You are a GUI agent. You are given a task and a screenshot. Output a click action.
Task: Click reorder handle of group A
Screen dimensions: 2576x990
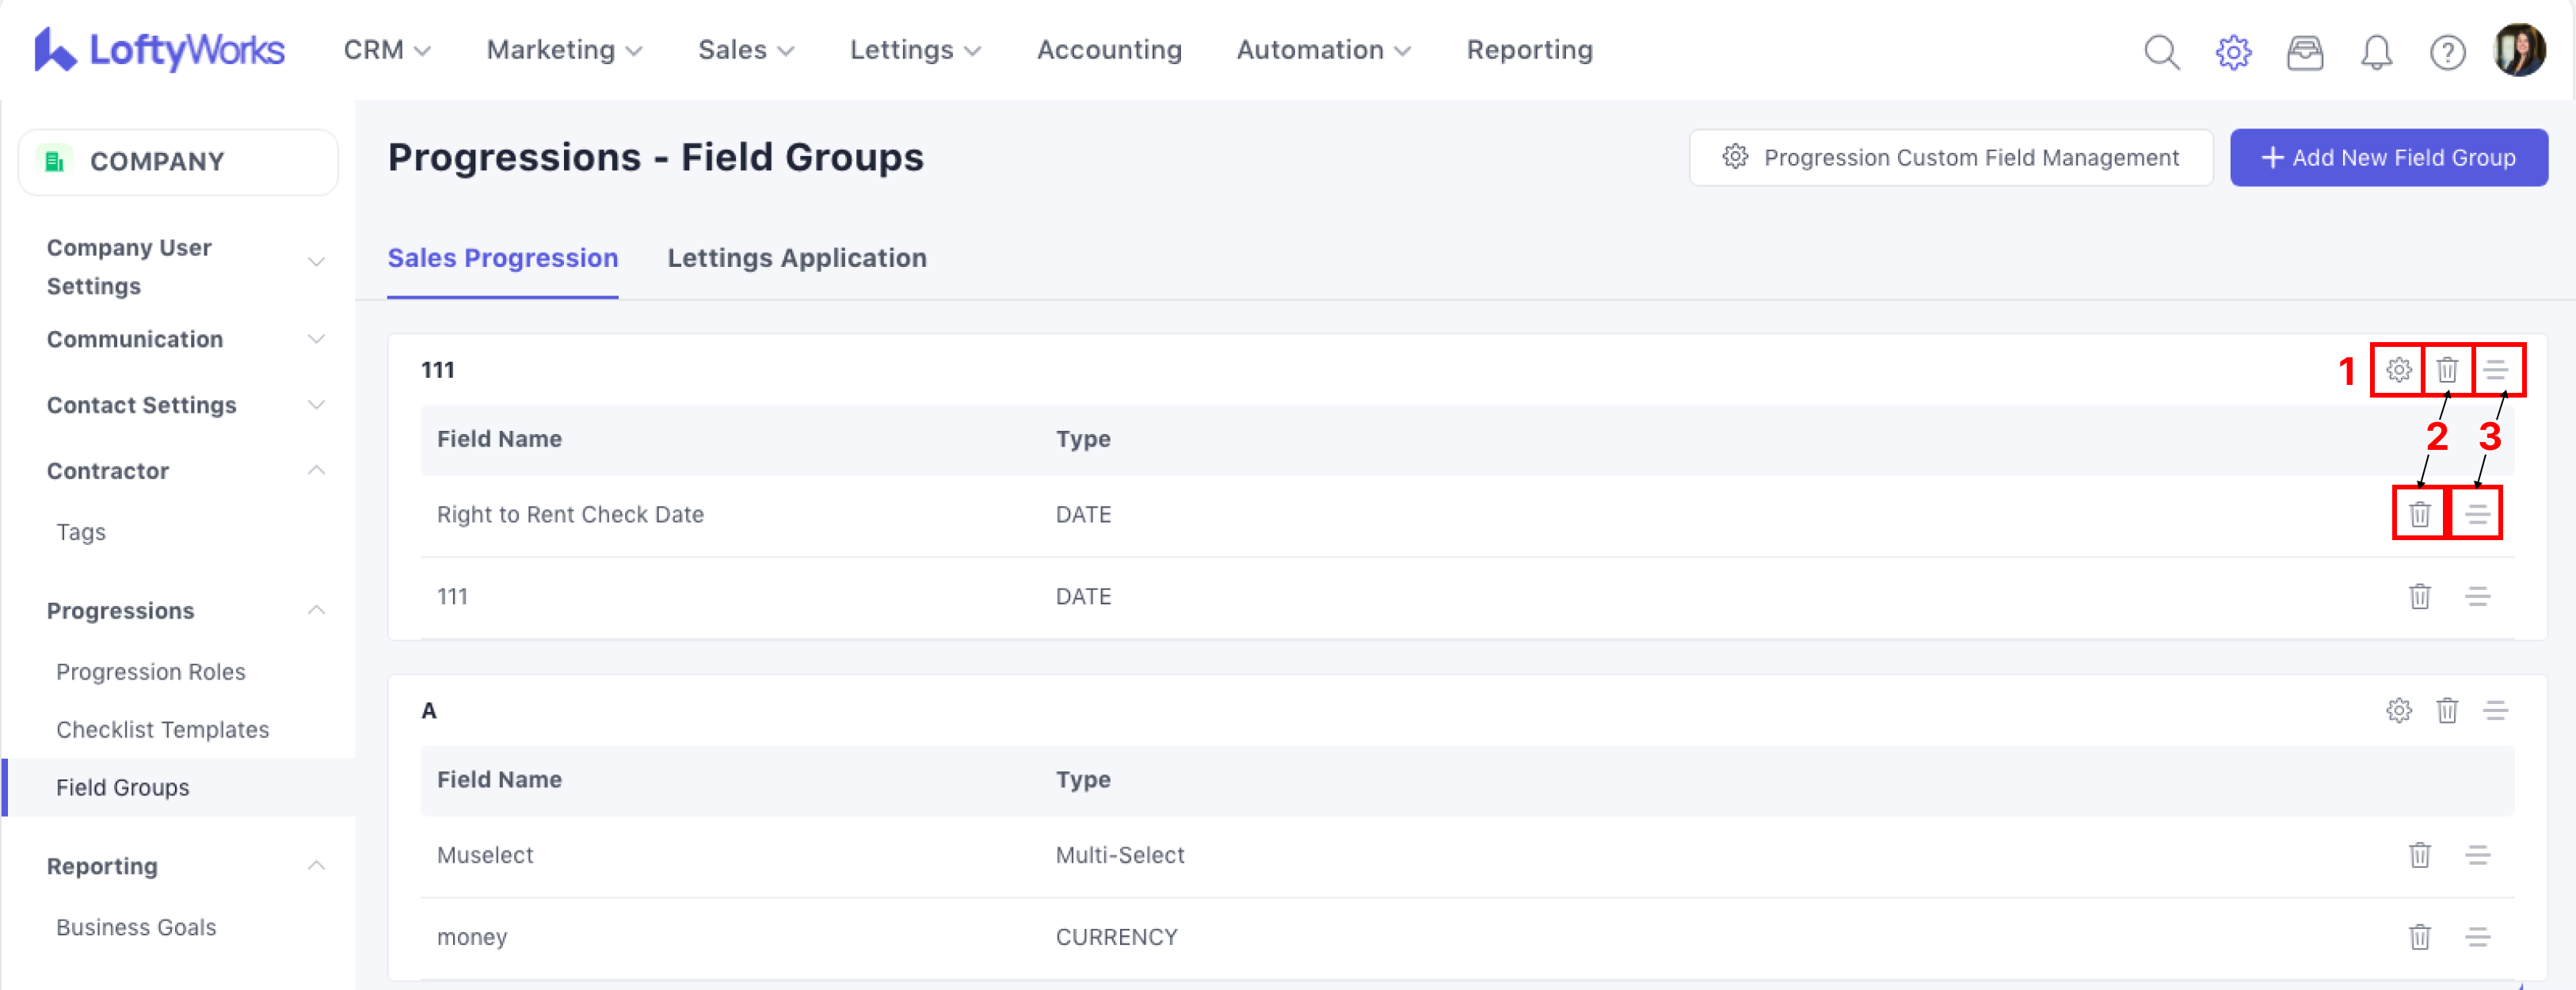[2495, 710]
